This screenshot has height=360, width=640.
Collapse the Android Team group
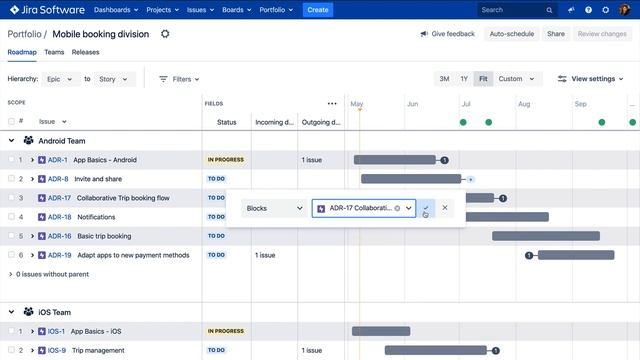click(11, 140)
